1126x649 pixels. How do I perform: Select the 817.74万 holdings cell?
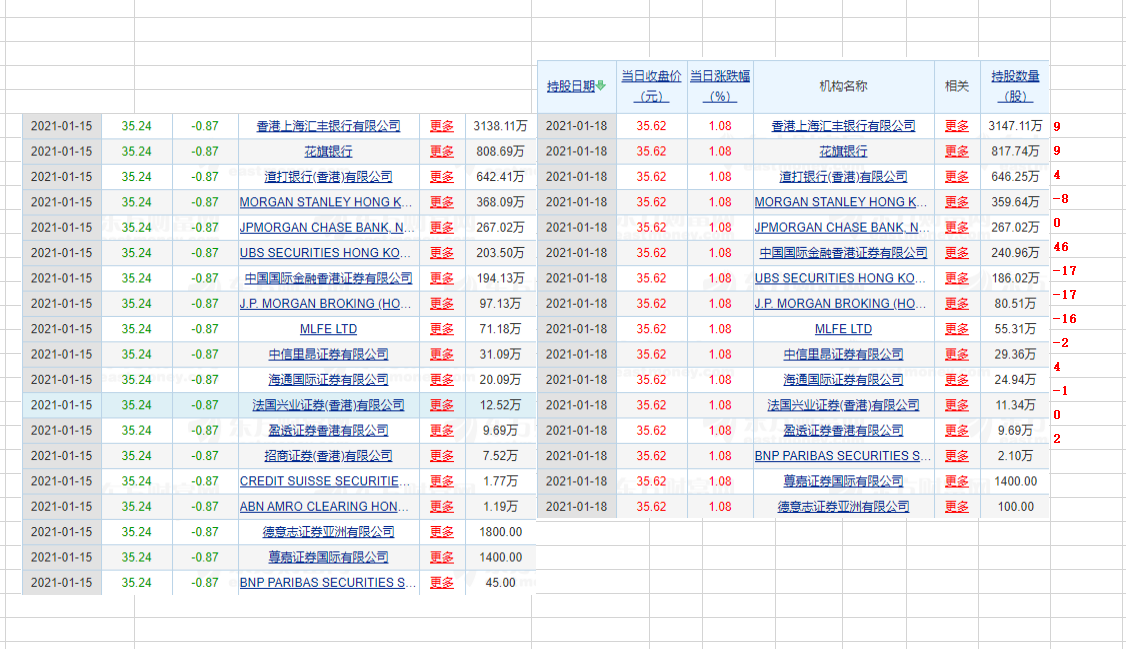click(1015, 151)
